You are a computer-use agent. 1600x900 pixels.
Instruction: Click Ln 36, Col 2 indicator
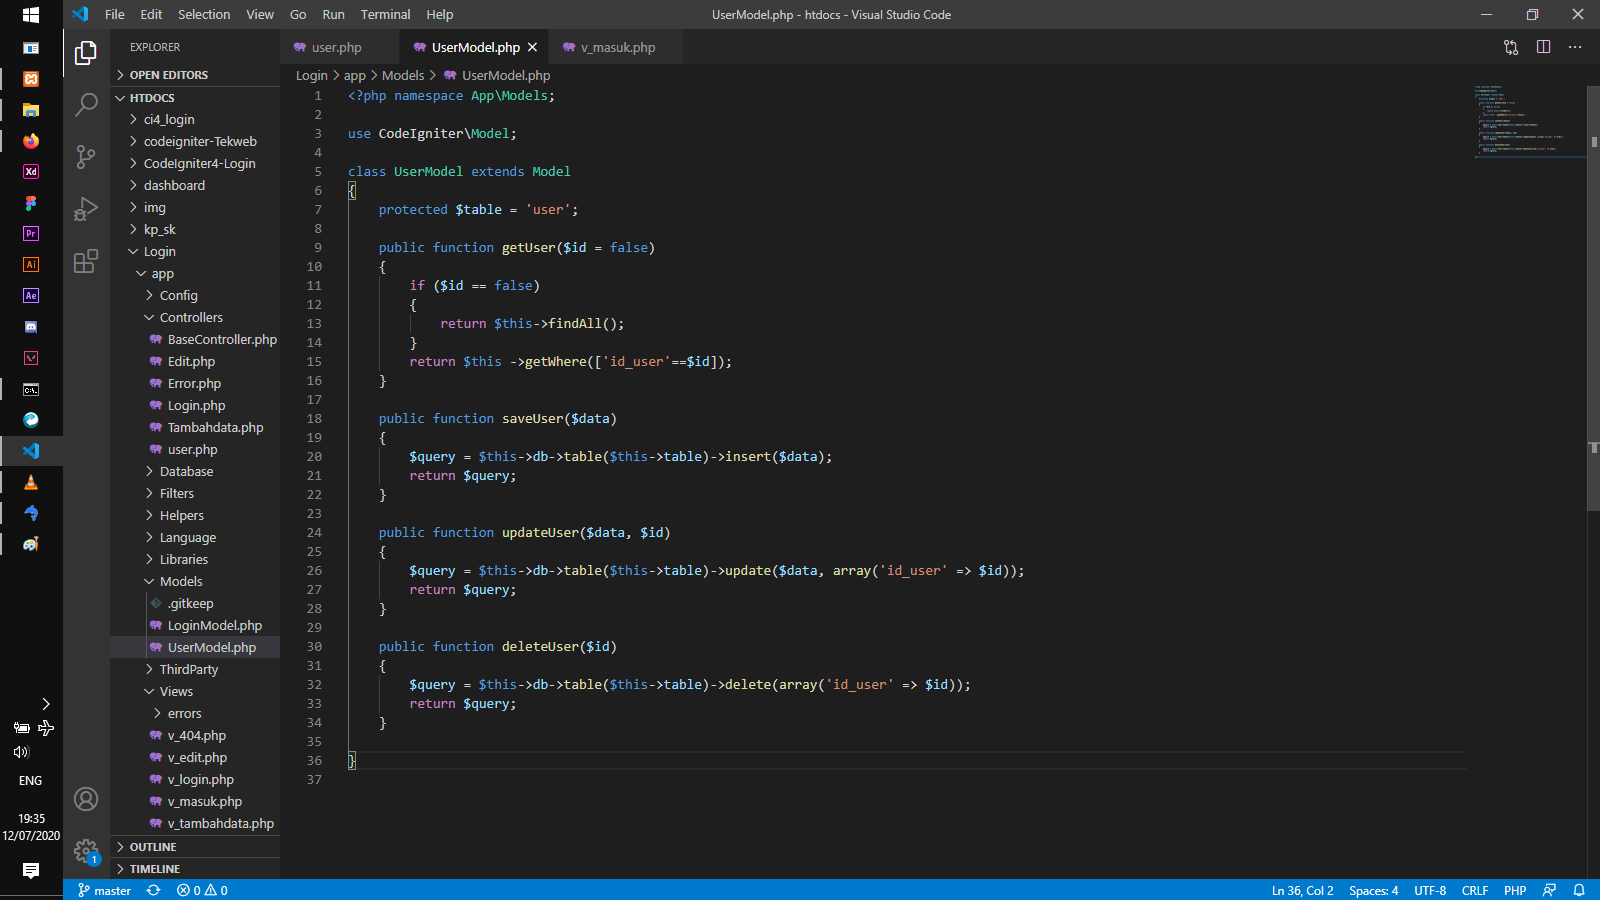1302,890
